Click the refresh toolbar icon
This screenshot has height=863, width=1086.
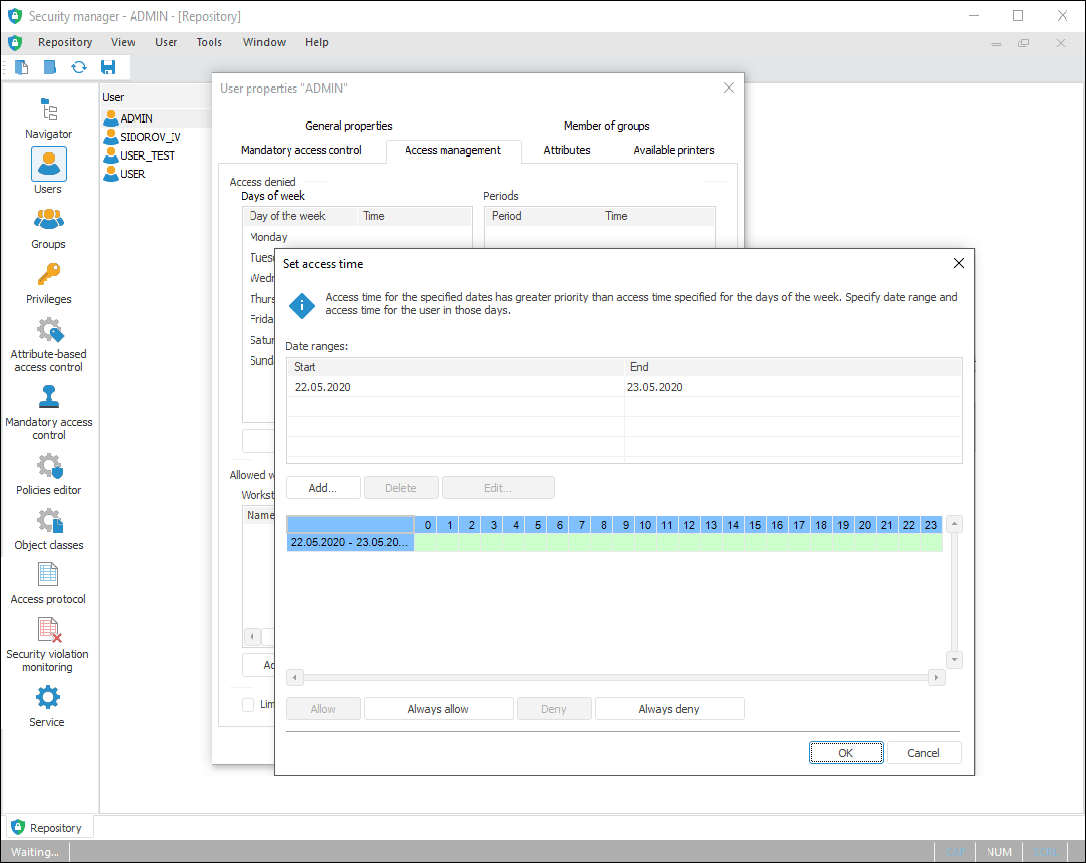[79, 67]
